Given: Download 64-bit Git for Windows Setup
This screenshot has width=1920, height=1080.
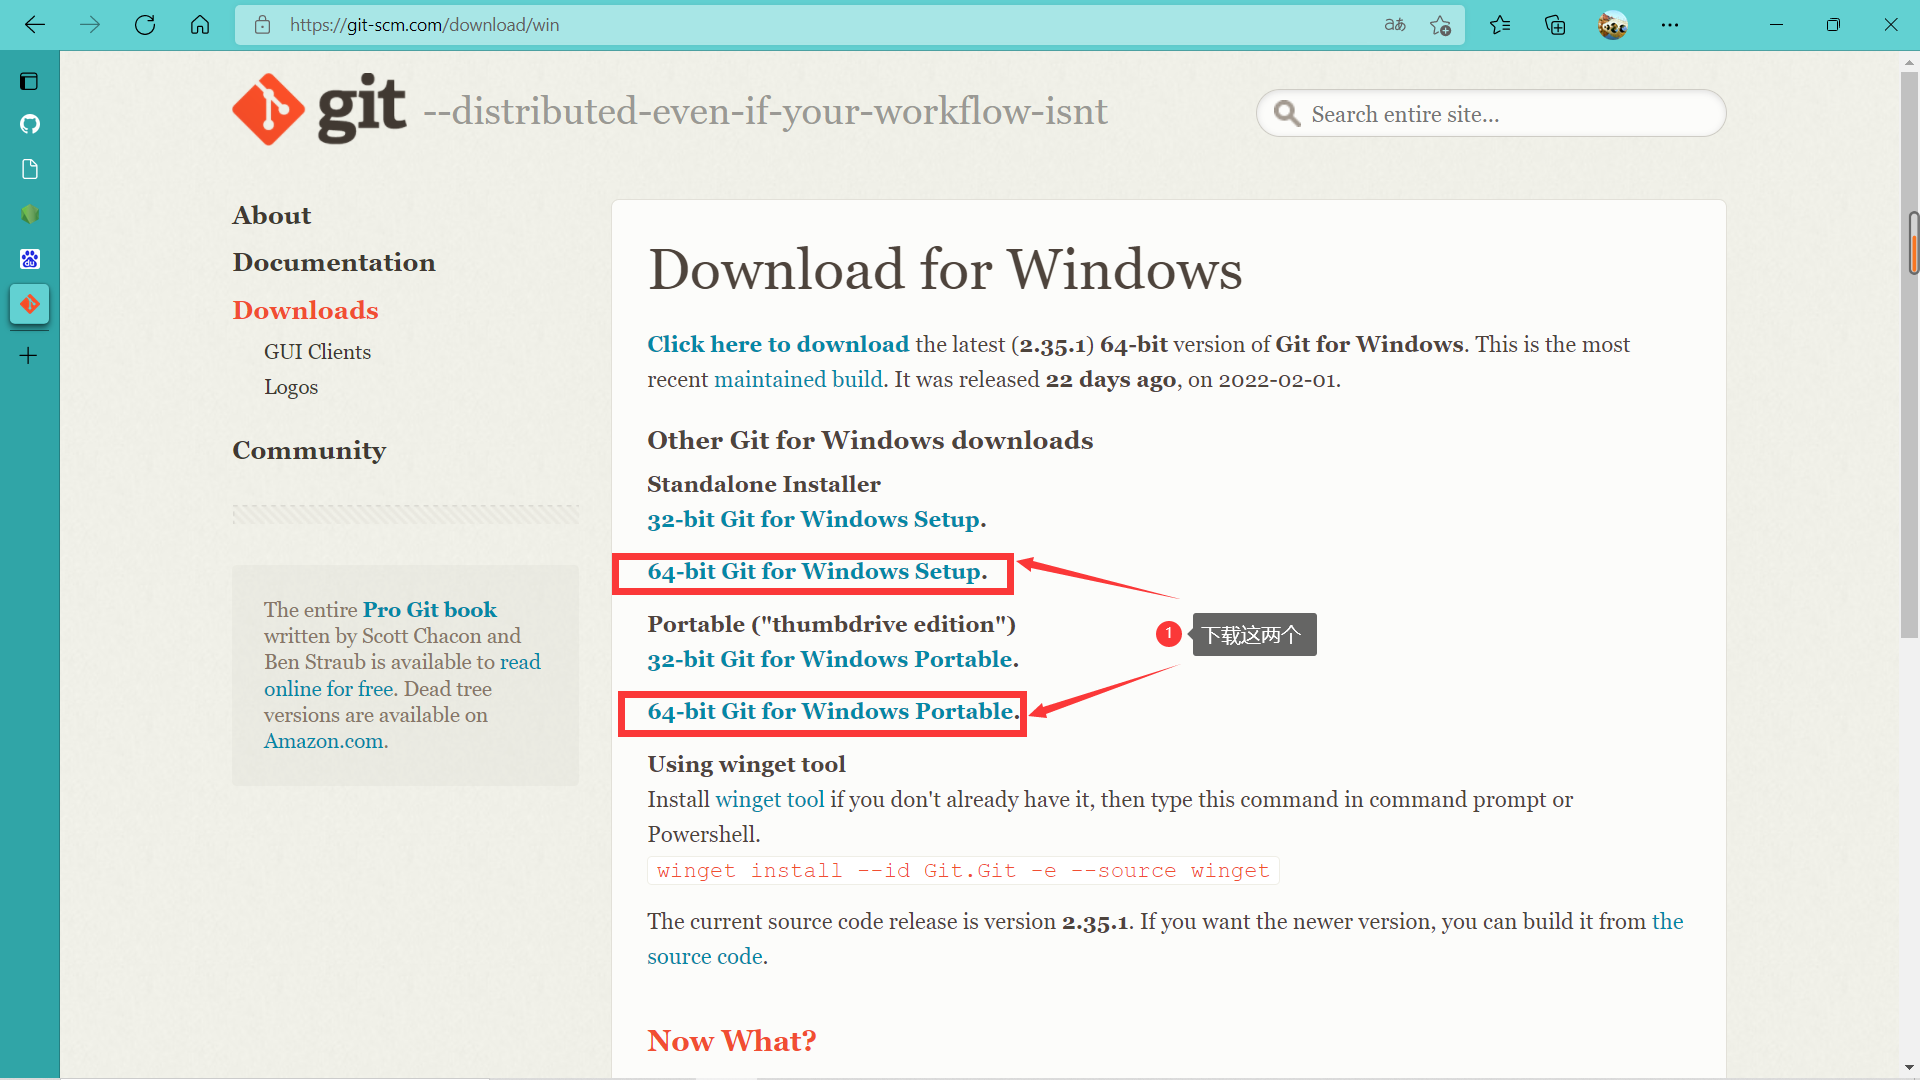Looking at the screenshot, I should 814,571.
